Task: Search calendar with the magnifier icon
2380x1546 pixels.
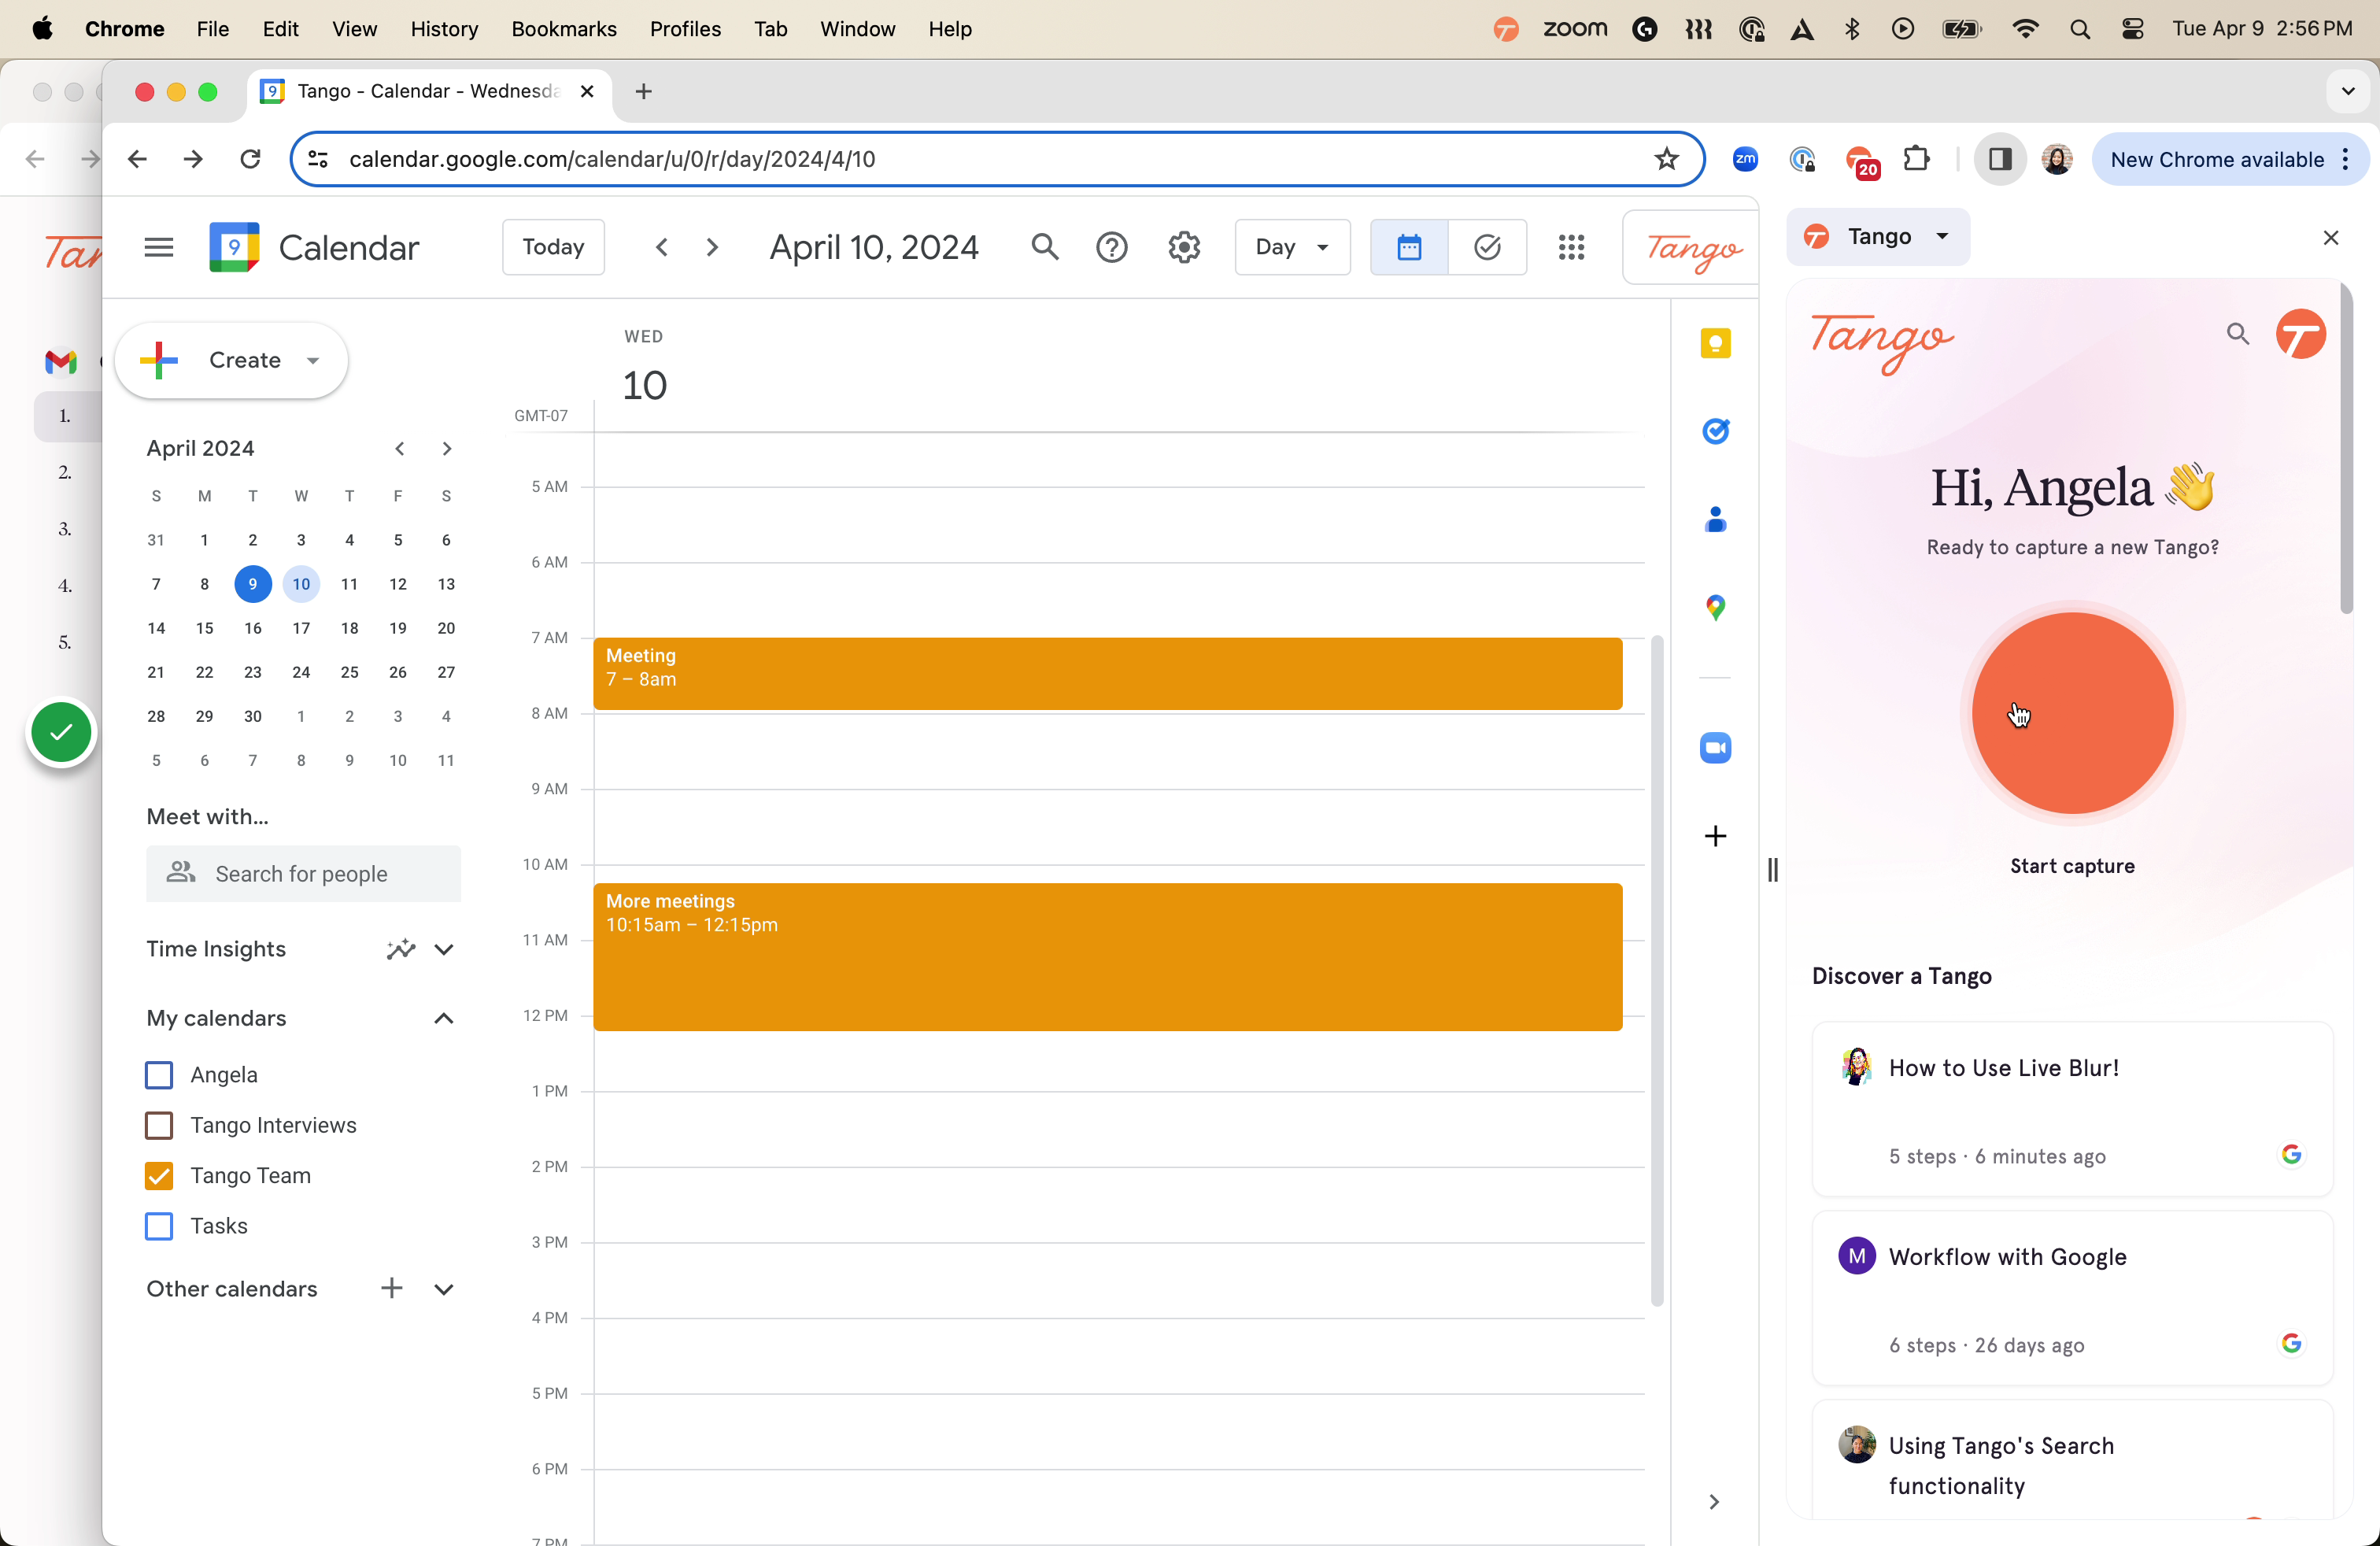Action: [1045, 247]
